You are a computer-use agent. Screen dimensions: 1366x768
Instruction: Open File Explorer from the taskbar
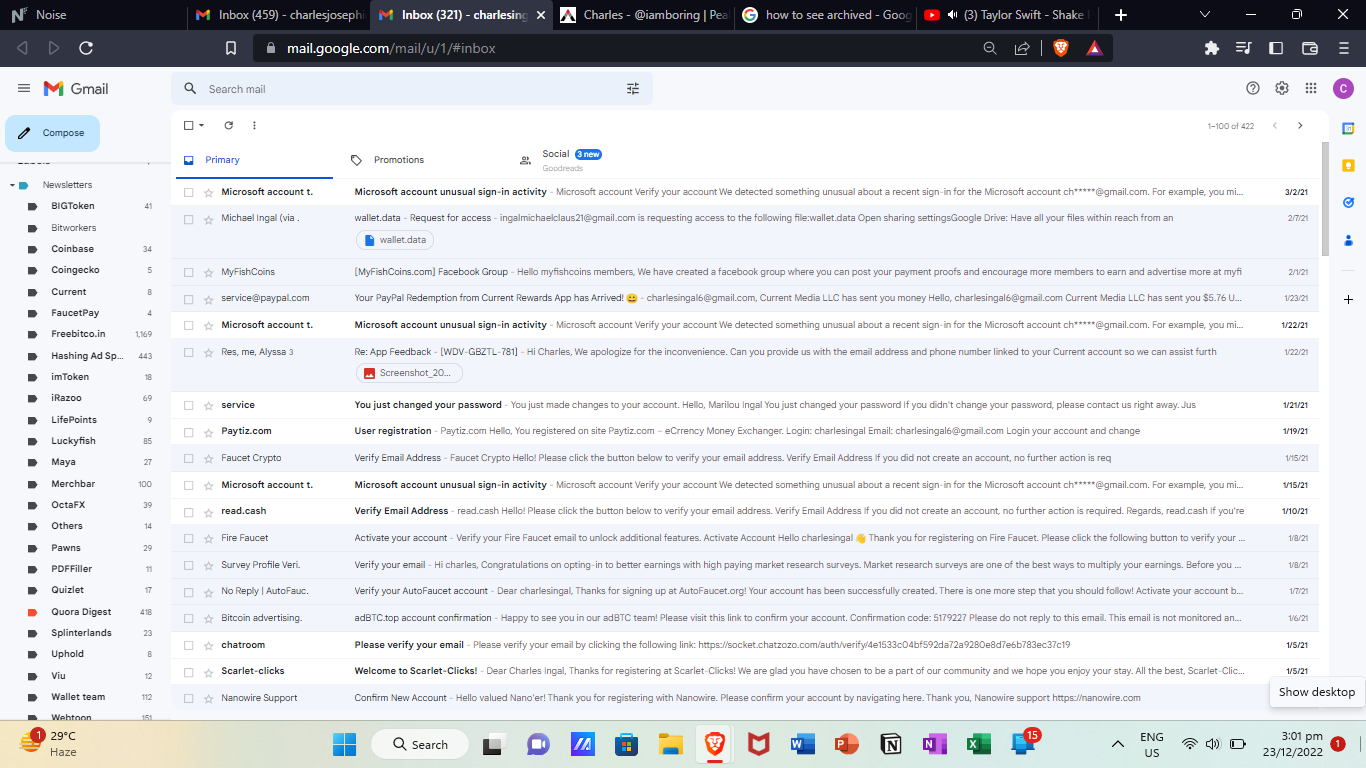click(670, 744)
